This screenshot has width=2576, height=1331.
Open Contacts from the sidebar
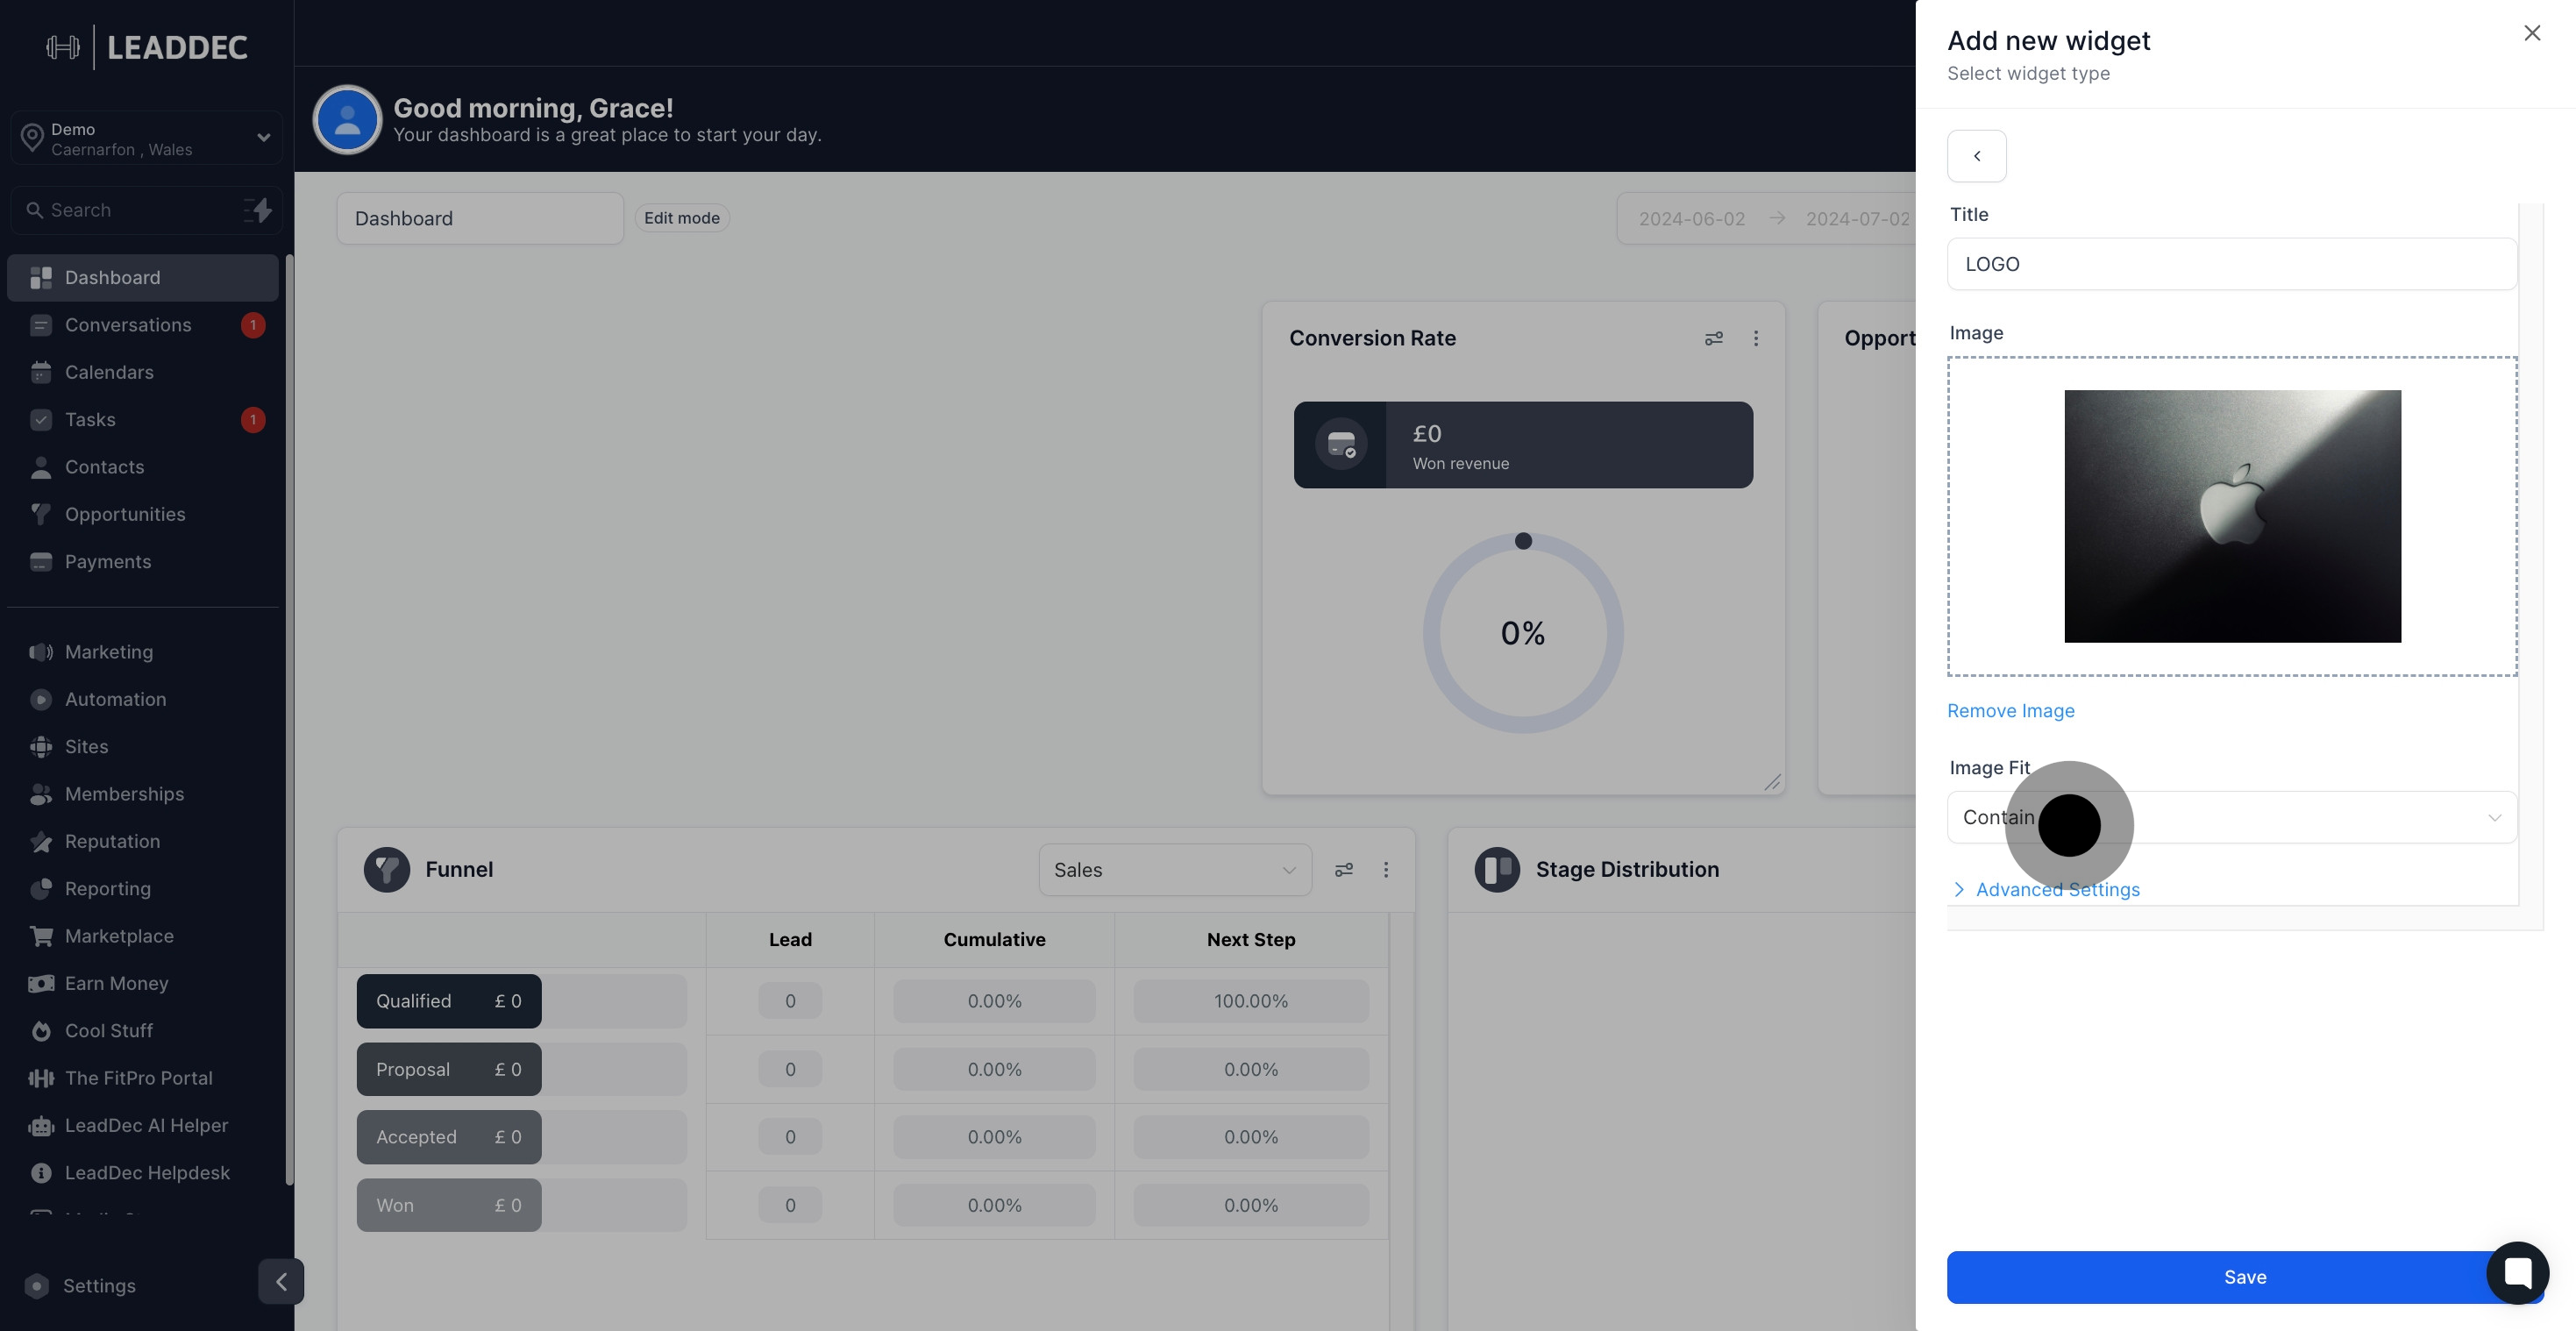142,467
